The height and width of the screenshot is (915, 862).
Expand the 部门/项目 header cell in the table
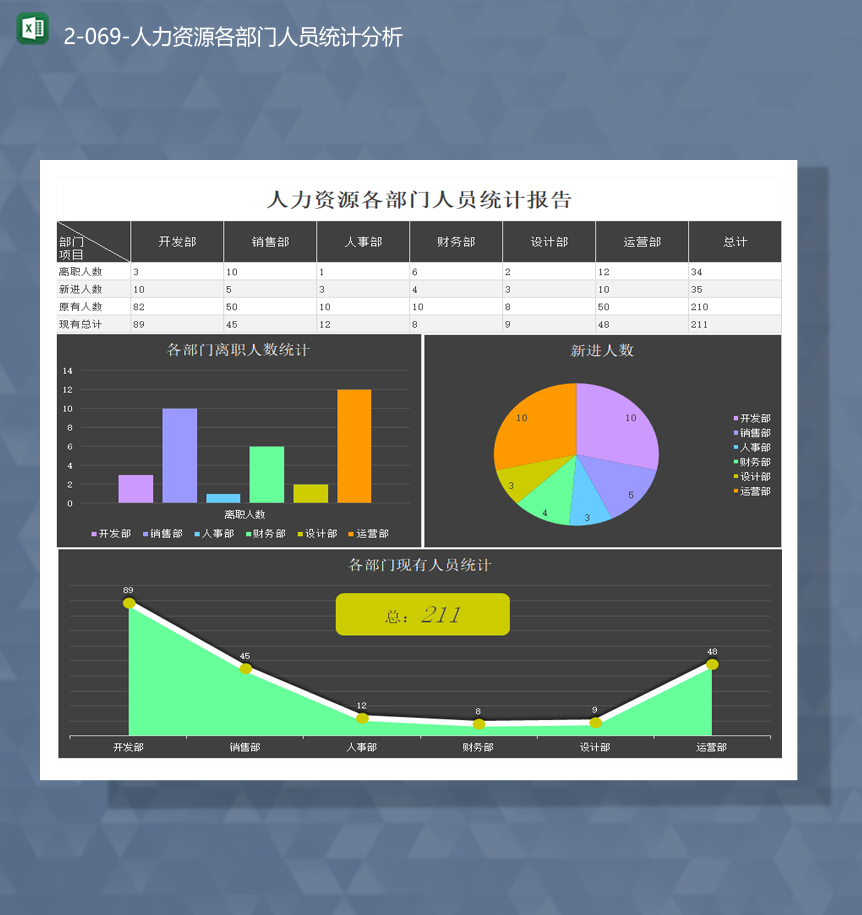coord(93,241)
